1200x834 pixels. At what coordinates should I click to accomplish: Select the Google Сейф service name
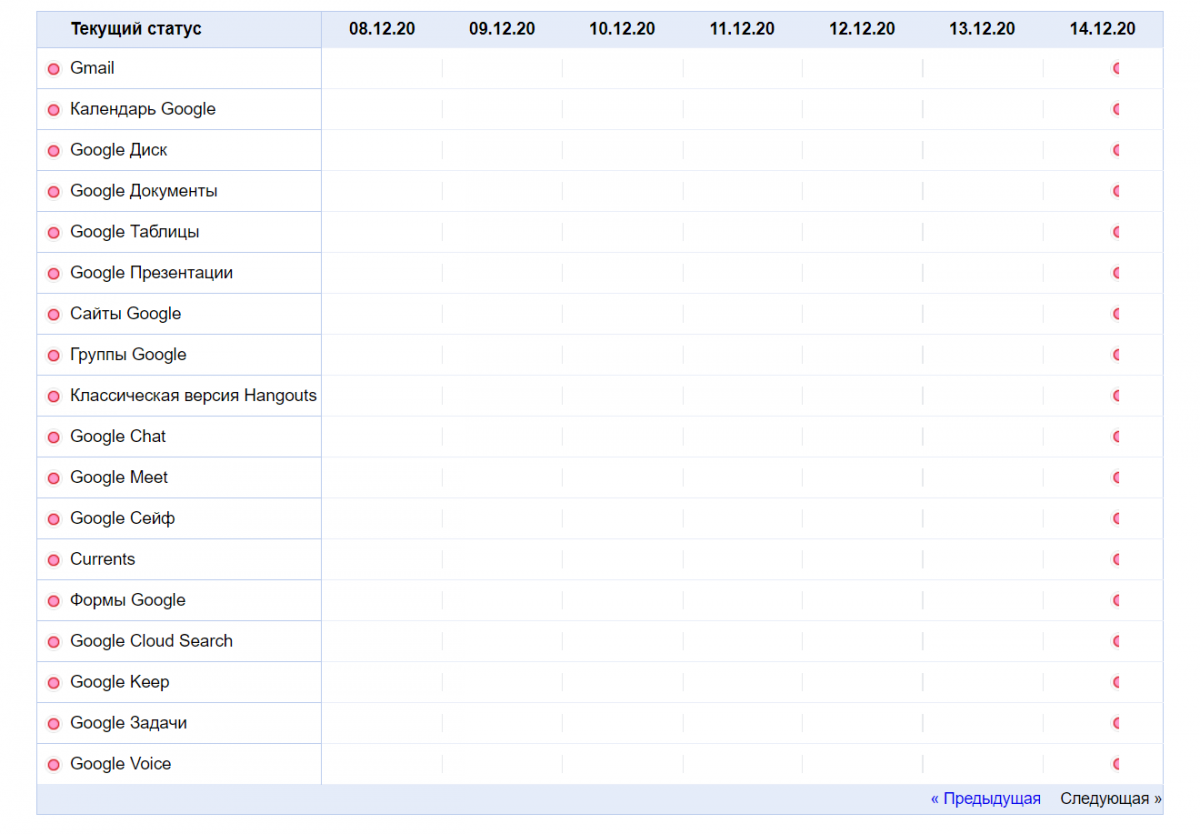[x=123, y=519]
